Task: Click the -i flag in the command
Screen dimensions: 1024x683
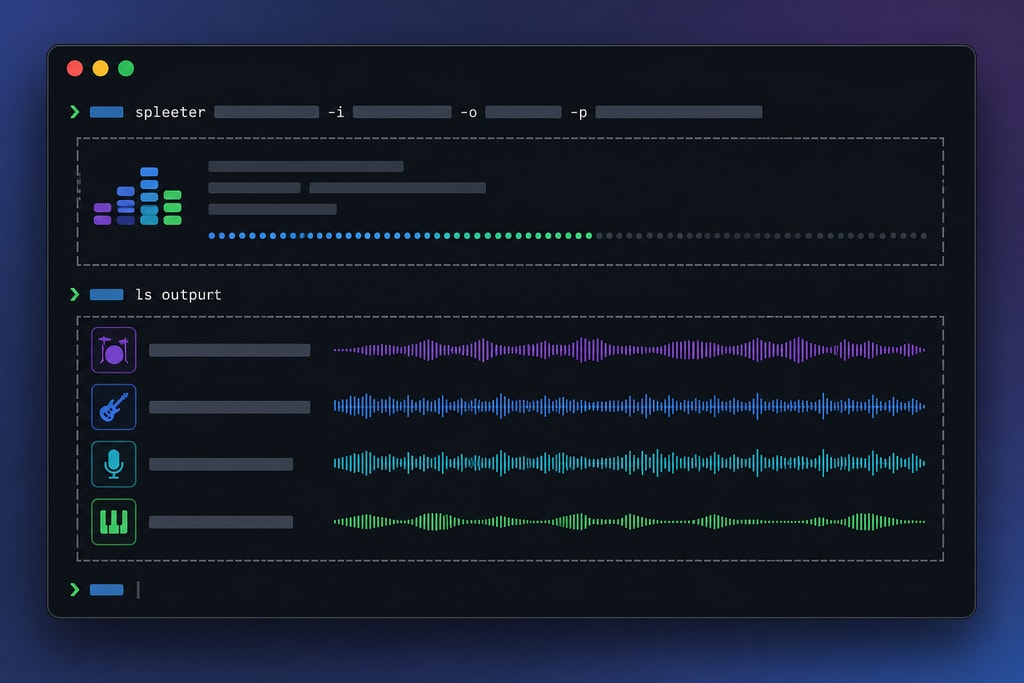Action: coord(336,112)
